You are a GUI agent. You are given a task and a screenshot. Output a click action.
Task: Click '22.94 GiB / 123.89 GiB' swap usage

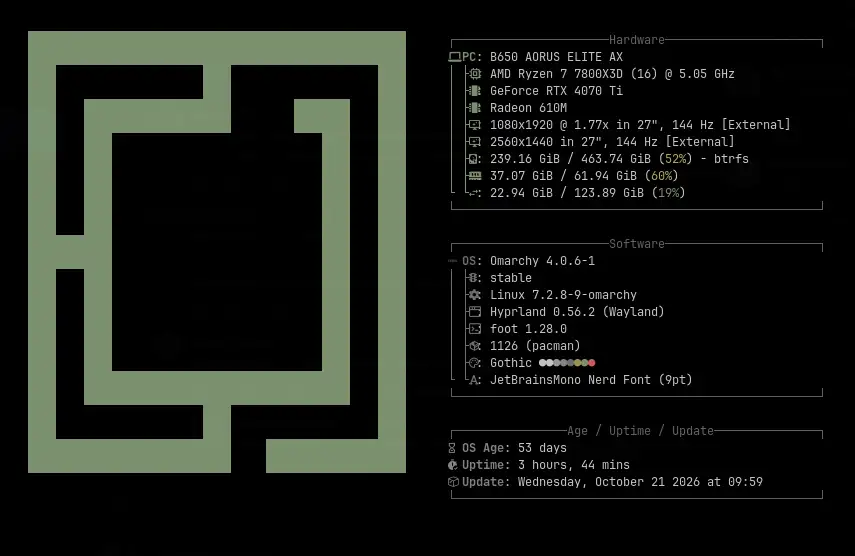[567, 193]
